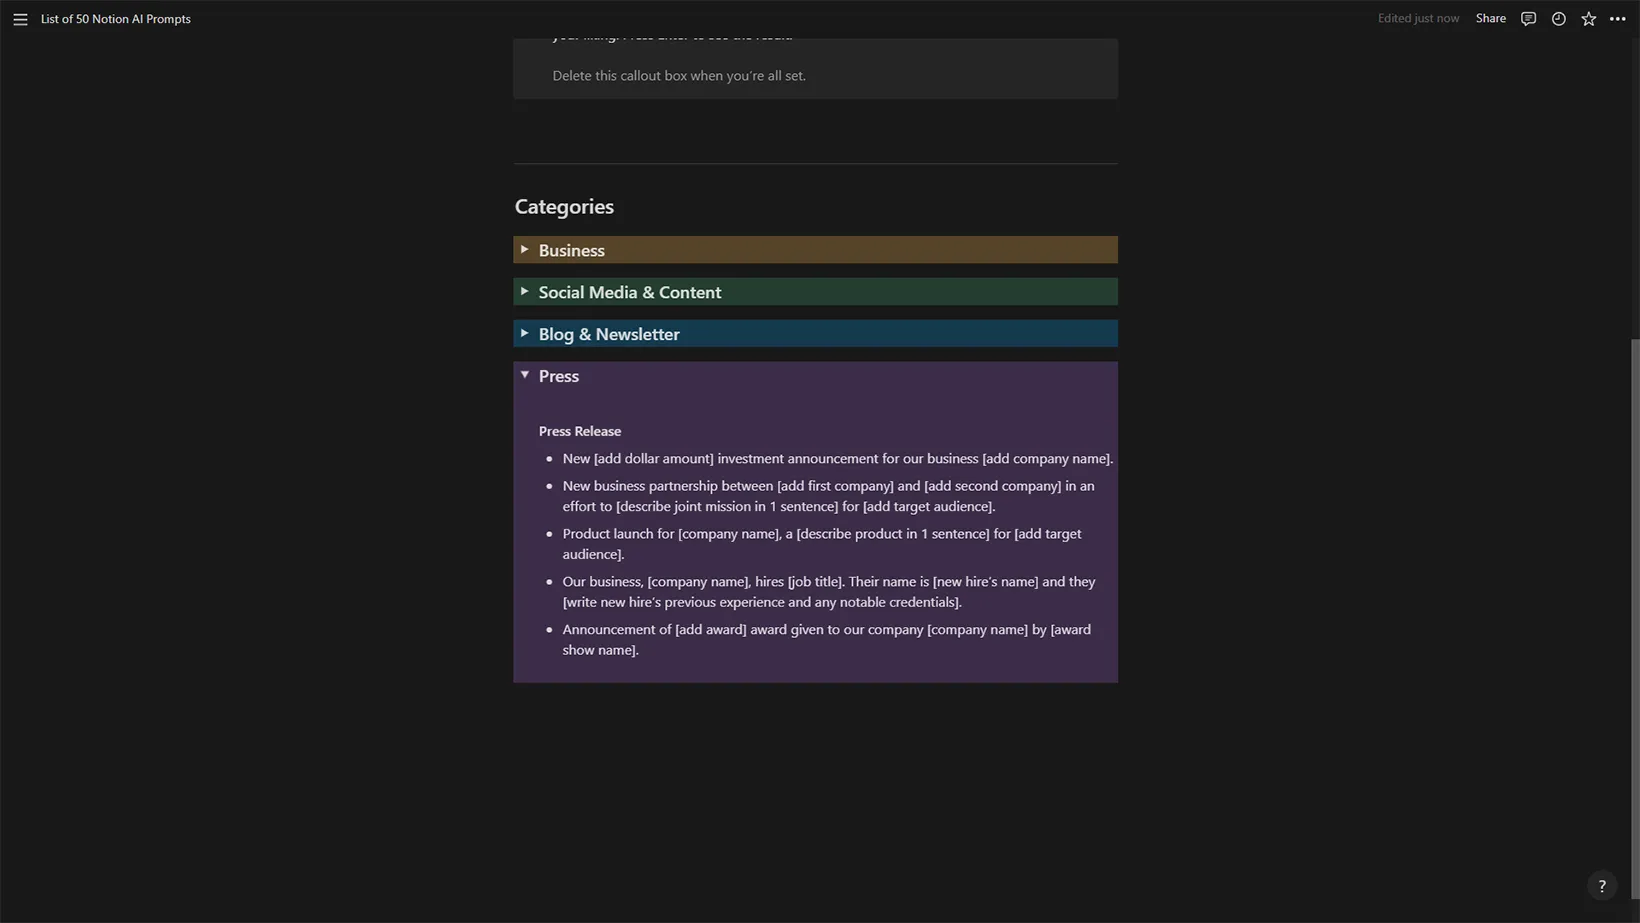Click the new business partnership prompt
Screen dimensions: 1640x923
click(829, 496)
